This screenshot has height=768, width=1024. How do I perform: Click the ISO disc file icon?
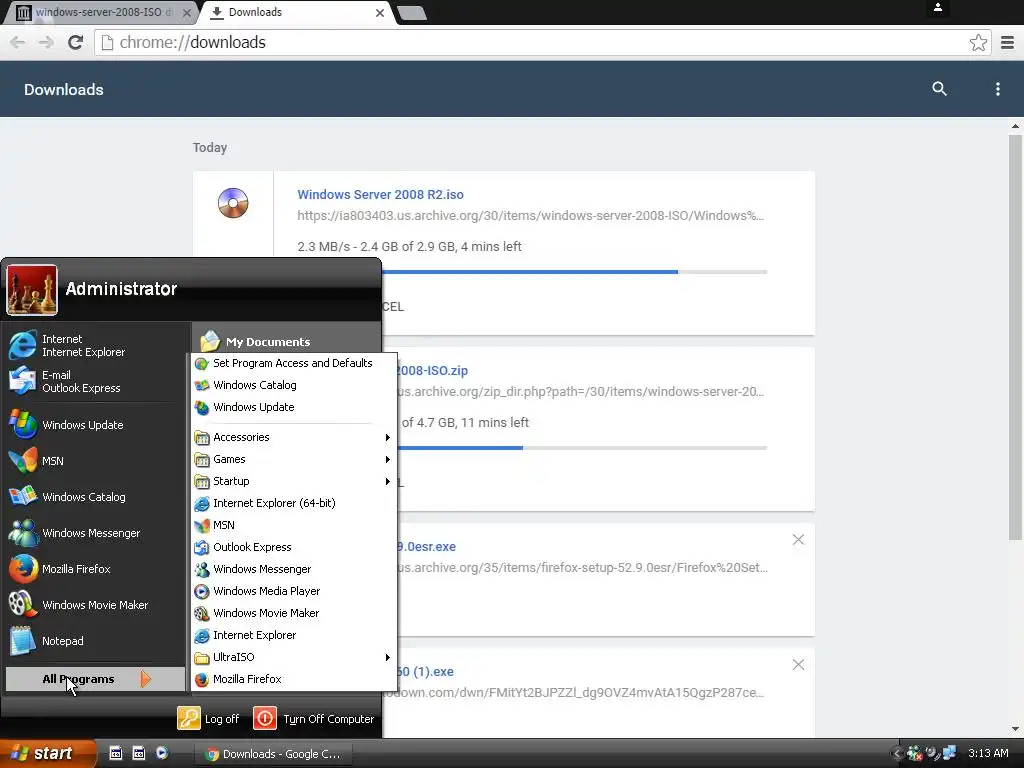pos(233,202)
